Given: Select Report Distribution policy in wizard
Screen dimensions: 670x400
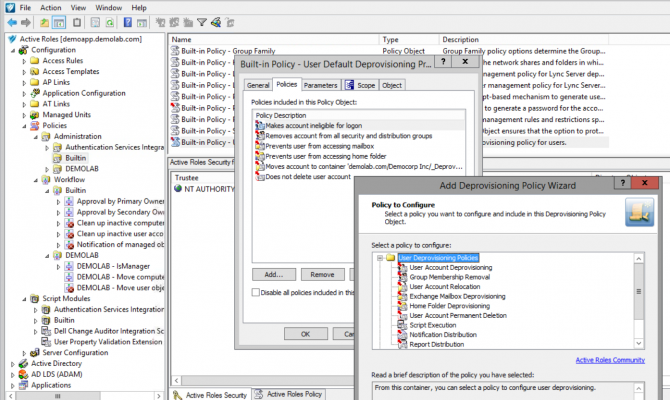Looking at the screenshot, I should (x=437, y=344).
